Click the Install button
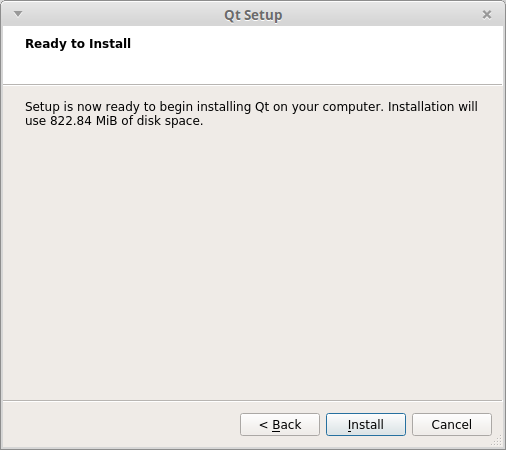The image size is (506, 450). pos(366,424)
